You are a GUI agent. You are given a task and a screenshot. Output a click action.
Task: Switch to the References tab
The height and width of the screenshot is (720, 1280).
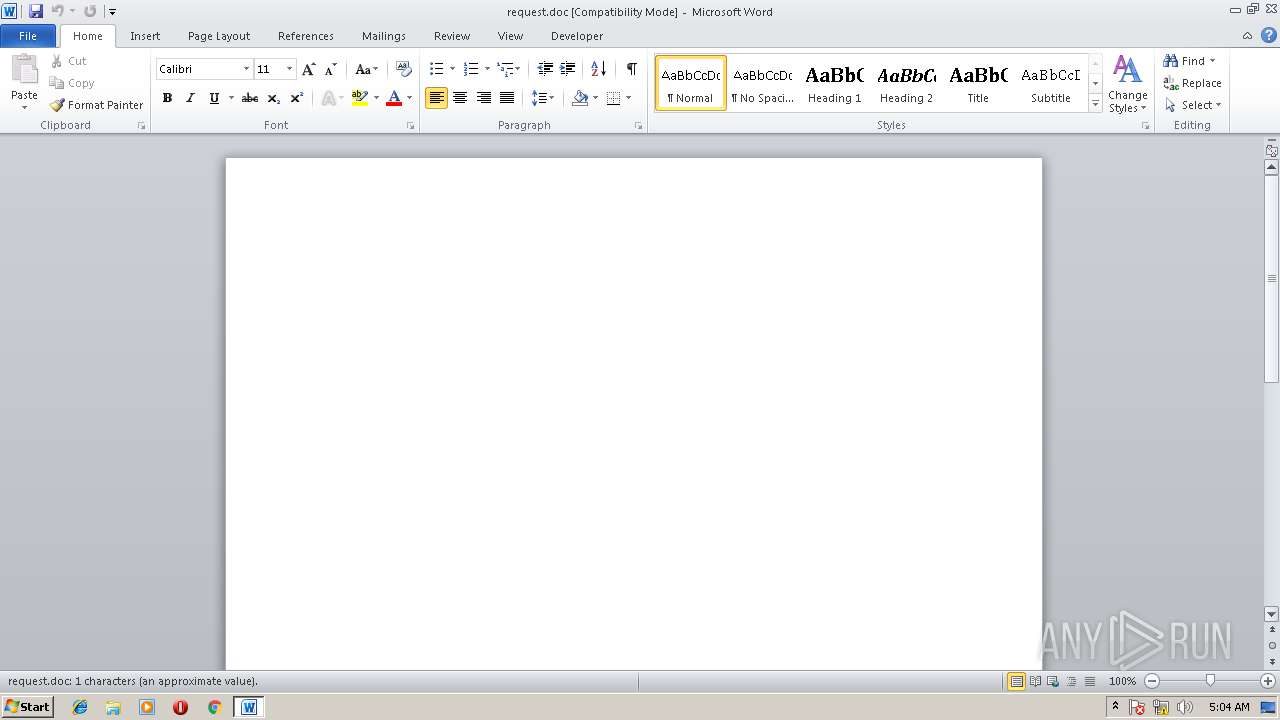[306, 36]
